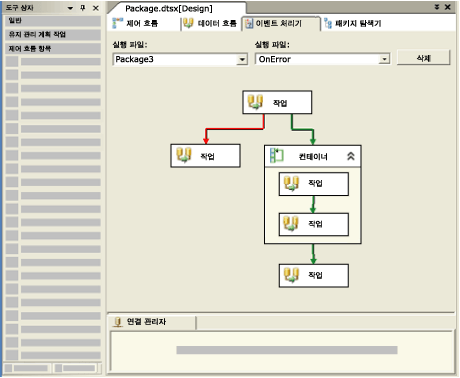This screenshot has height=378, width=460.
Task: Select the Package.dtsx[Design] document tab
Action: point(169,8)
